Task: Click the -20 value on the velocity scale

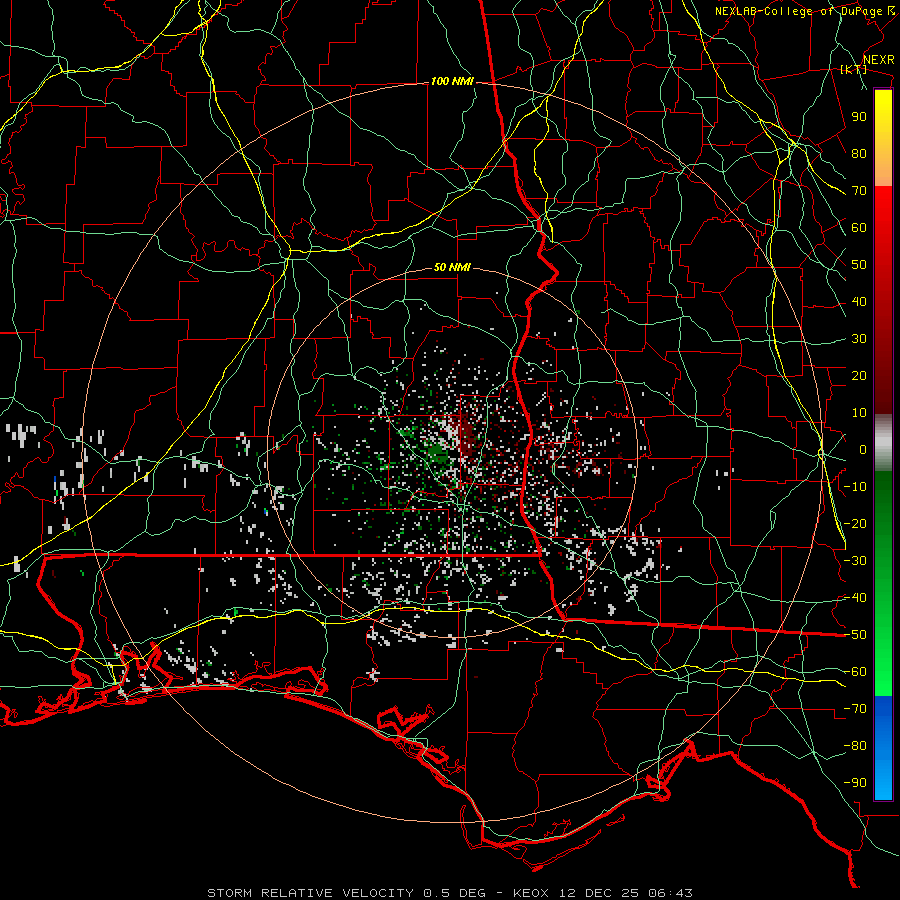Action: coord(855,523)
